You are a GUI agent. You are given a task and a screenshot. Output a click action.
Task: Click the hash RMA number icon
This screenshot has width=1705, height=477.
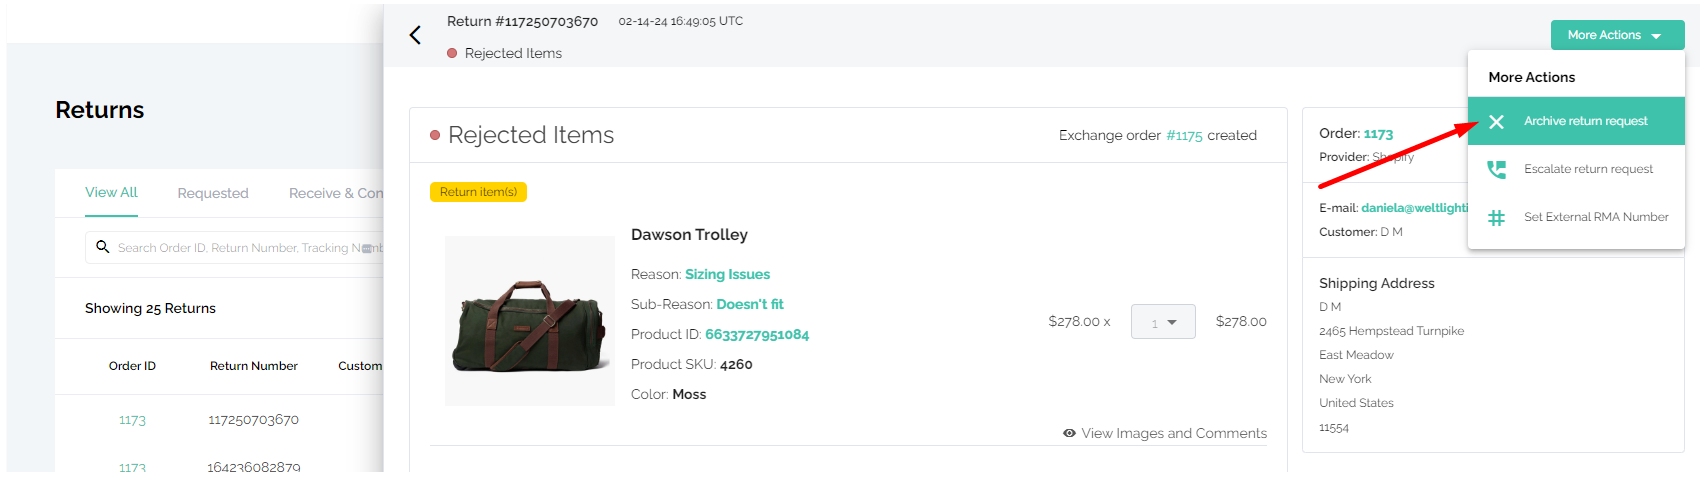point(1496,218)
